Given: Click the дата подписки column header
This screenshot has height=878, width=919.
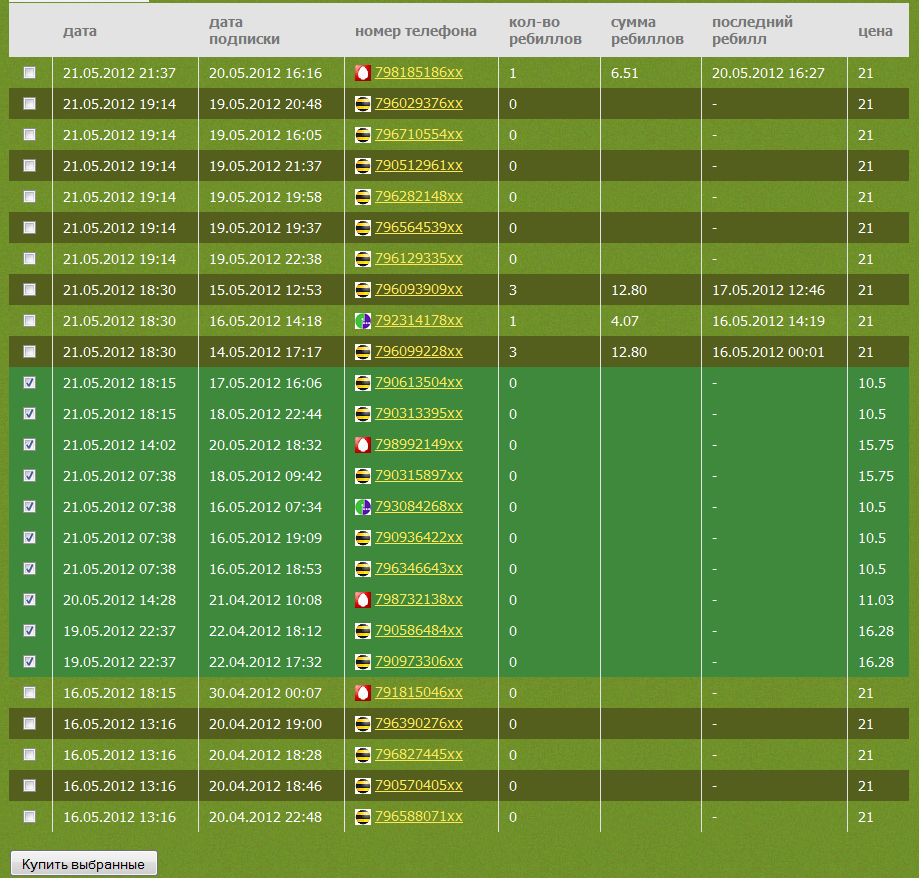Looking at the screenshot, I should click(244, 30).
